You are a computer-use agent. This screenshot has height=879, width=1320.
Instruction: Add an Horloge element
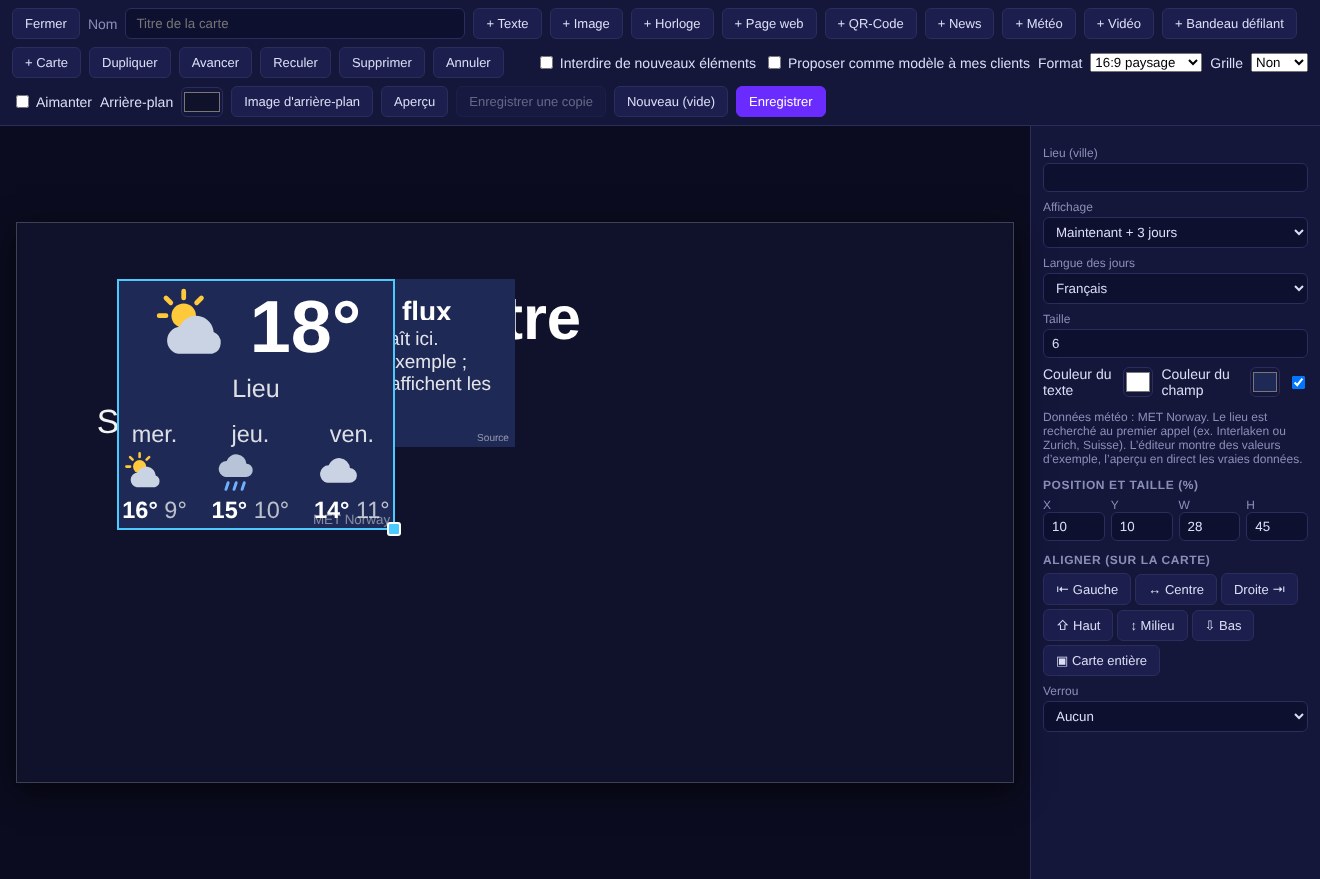point(672,23)
